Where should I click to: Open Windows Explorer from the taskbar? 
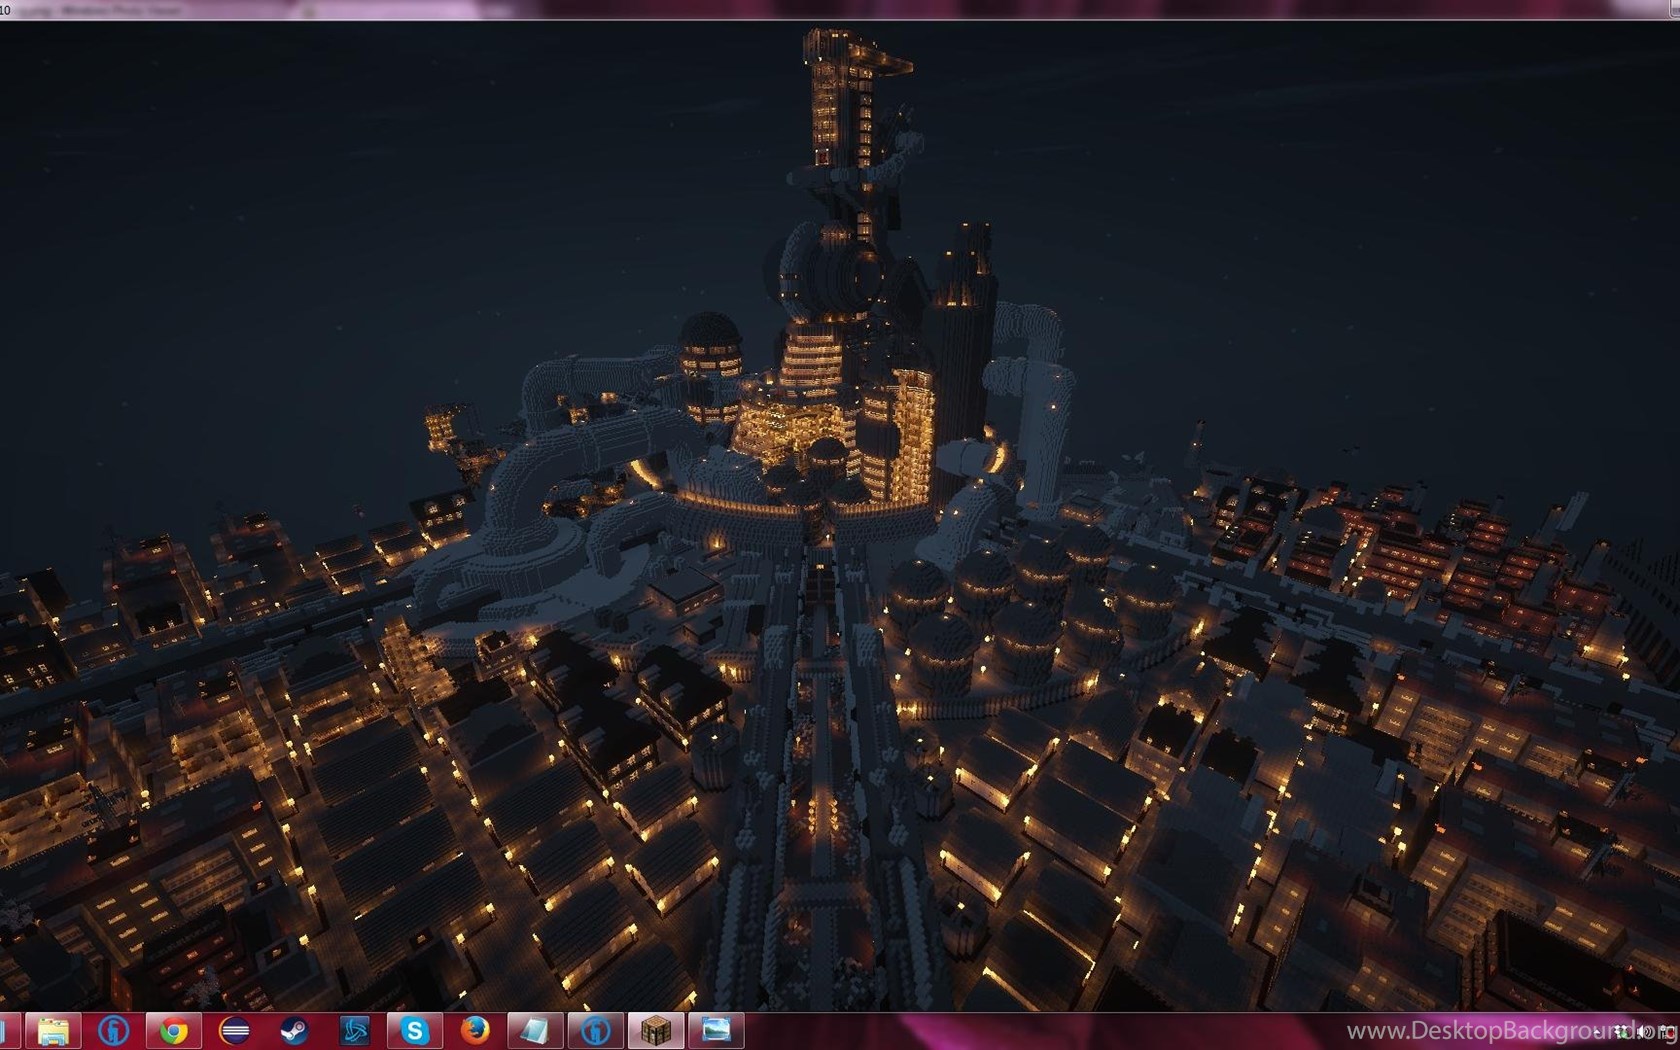pos(53,1030)
